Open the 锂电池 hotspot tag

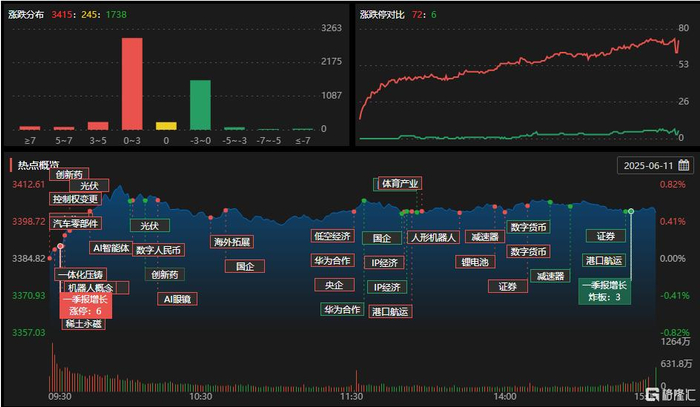tap(475, 262)
